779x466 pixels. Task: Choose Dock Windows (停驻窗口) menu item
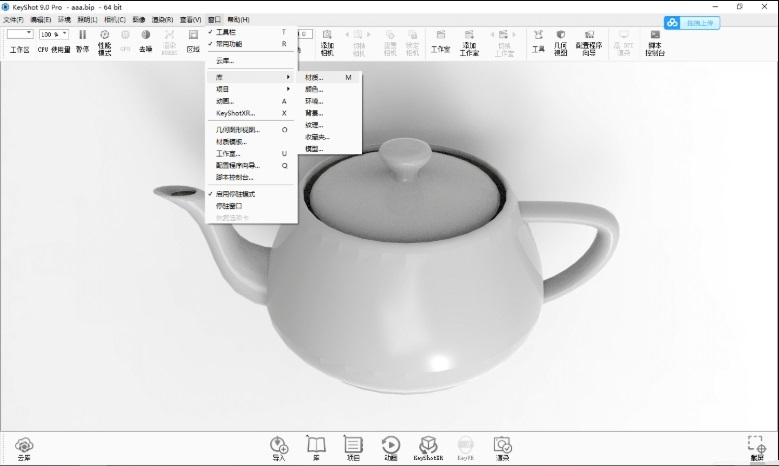click(x=251, y=206)
